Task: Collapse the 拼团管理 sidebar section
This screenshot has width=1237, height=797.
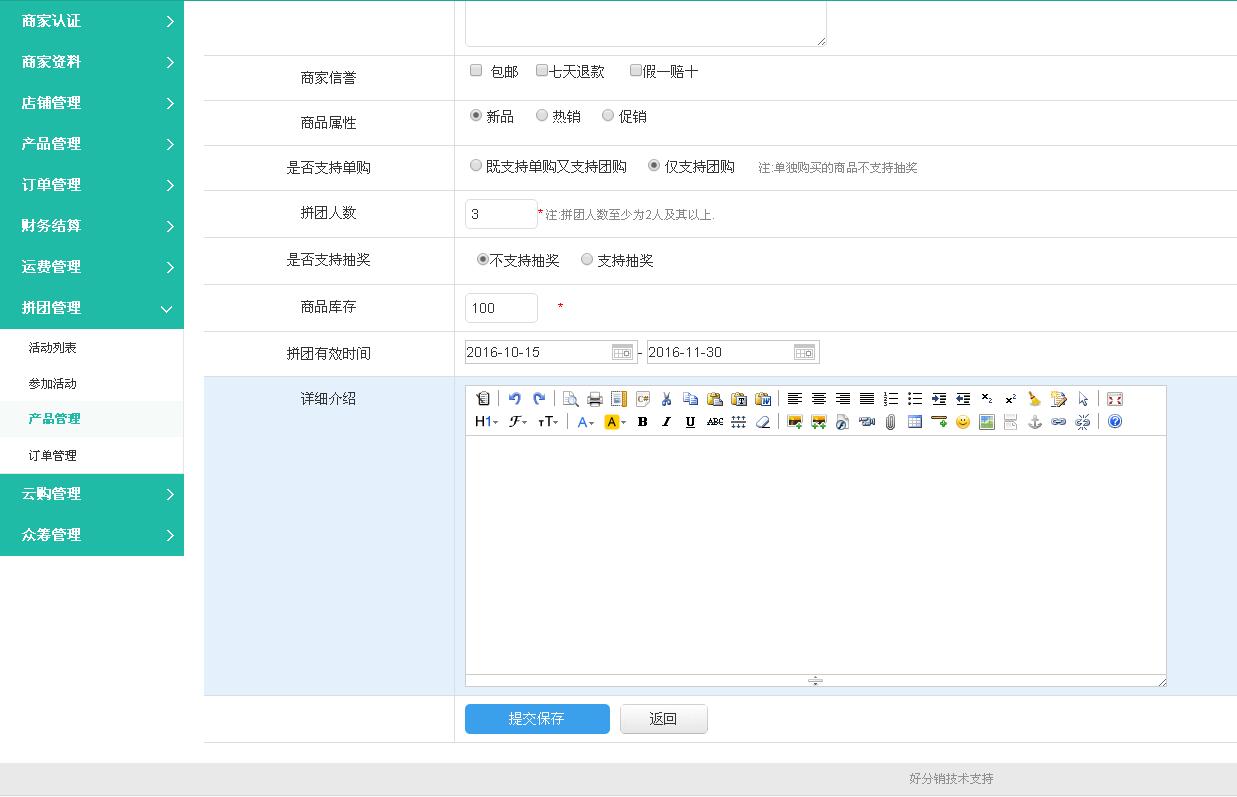Action: coord(92,308)
